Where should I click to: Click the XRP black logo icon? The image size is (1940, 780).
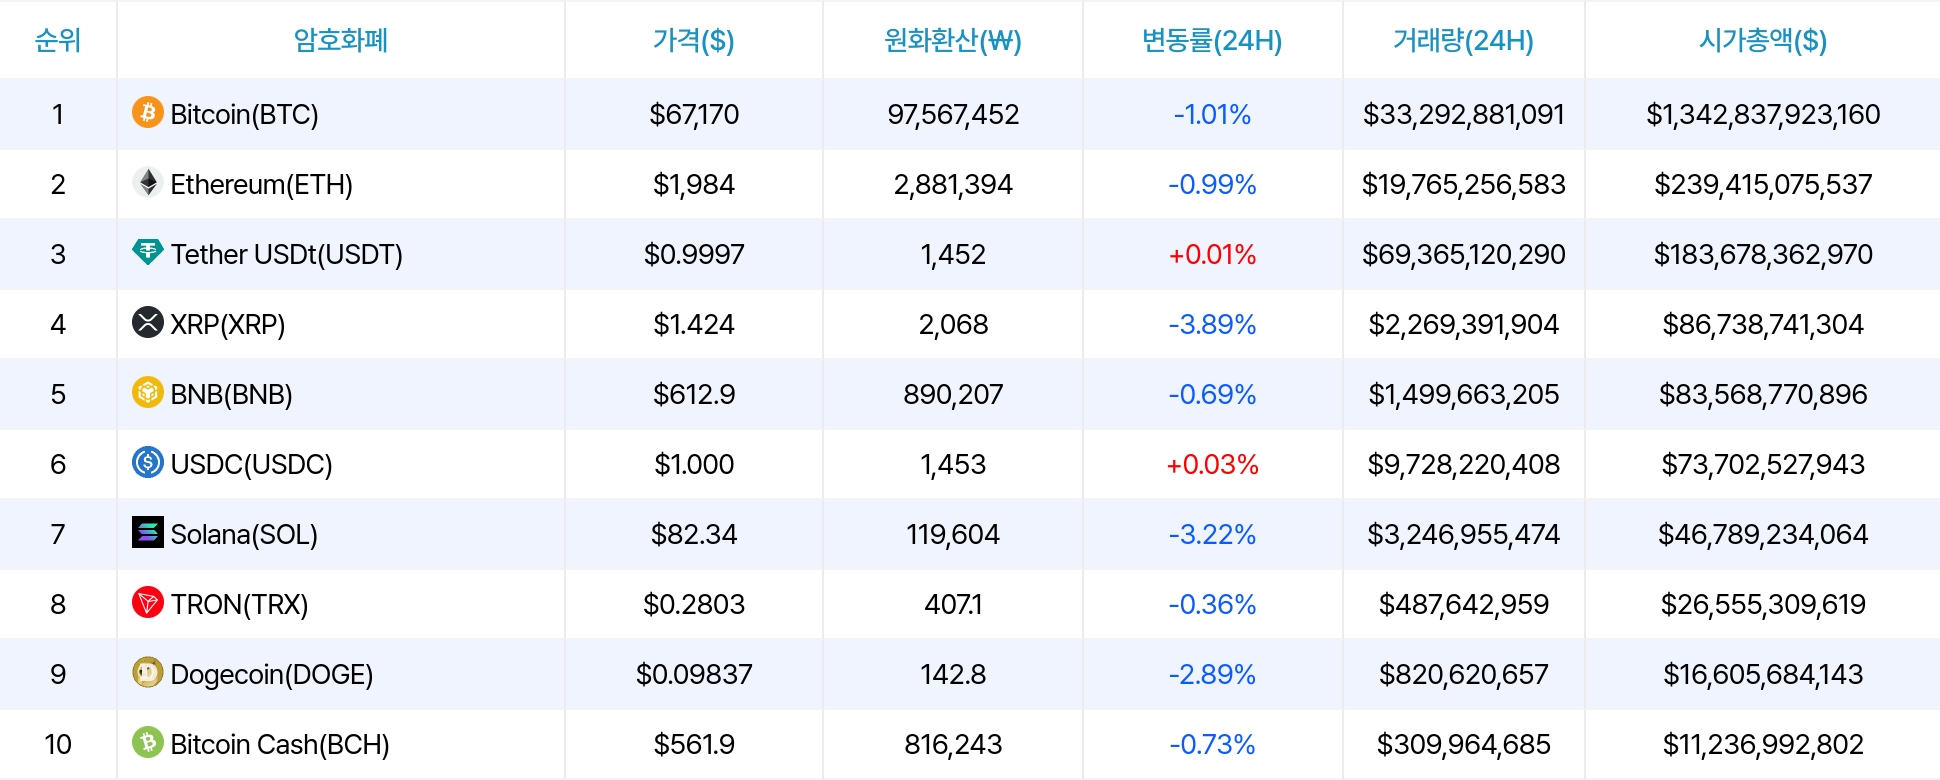(148, 322)
